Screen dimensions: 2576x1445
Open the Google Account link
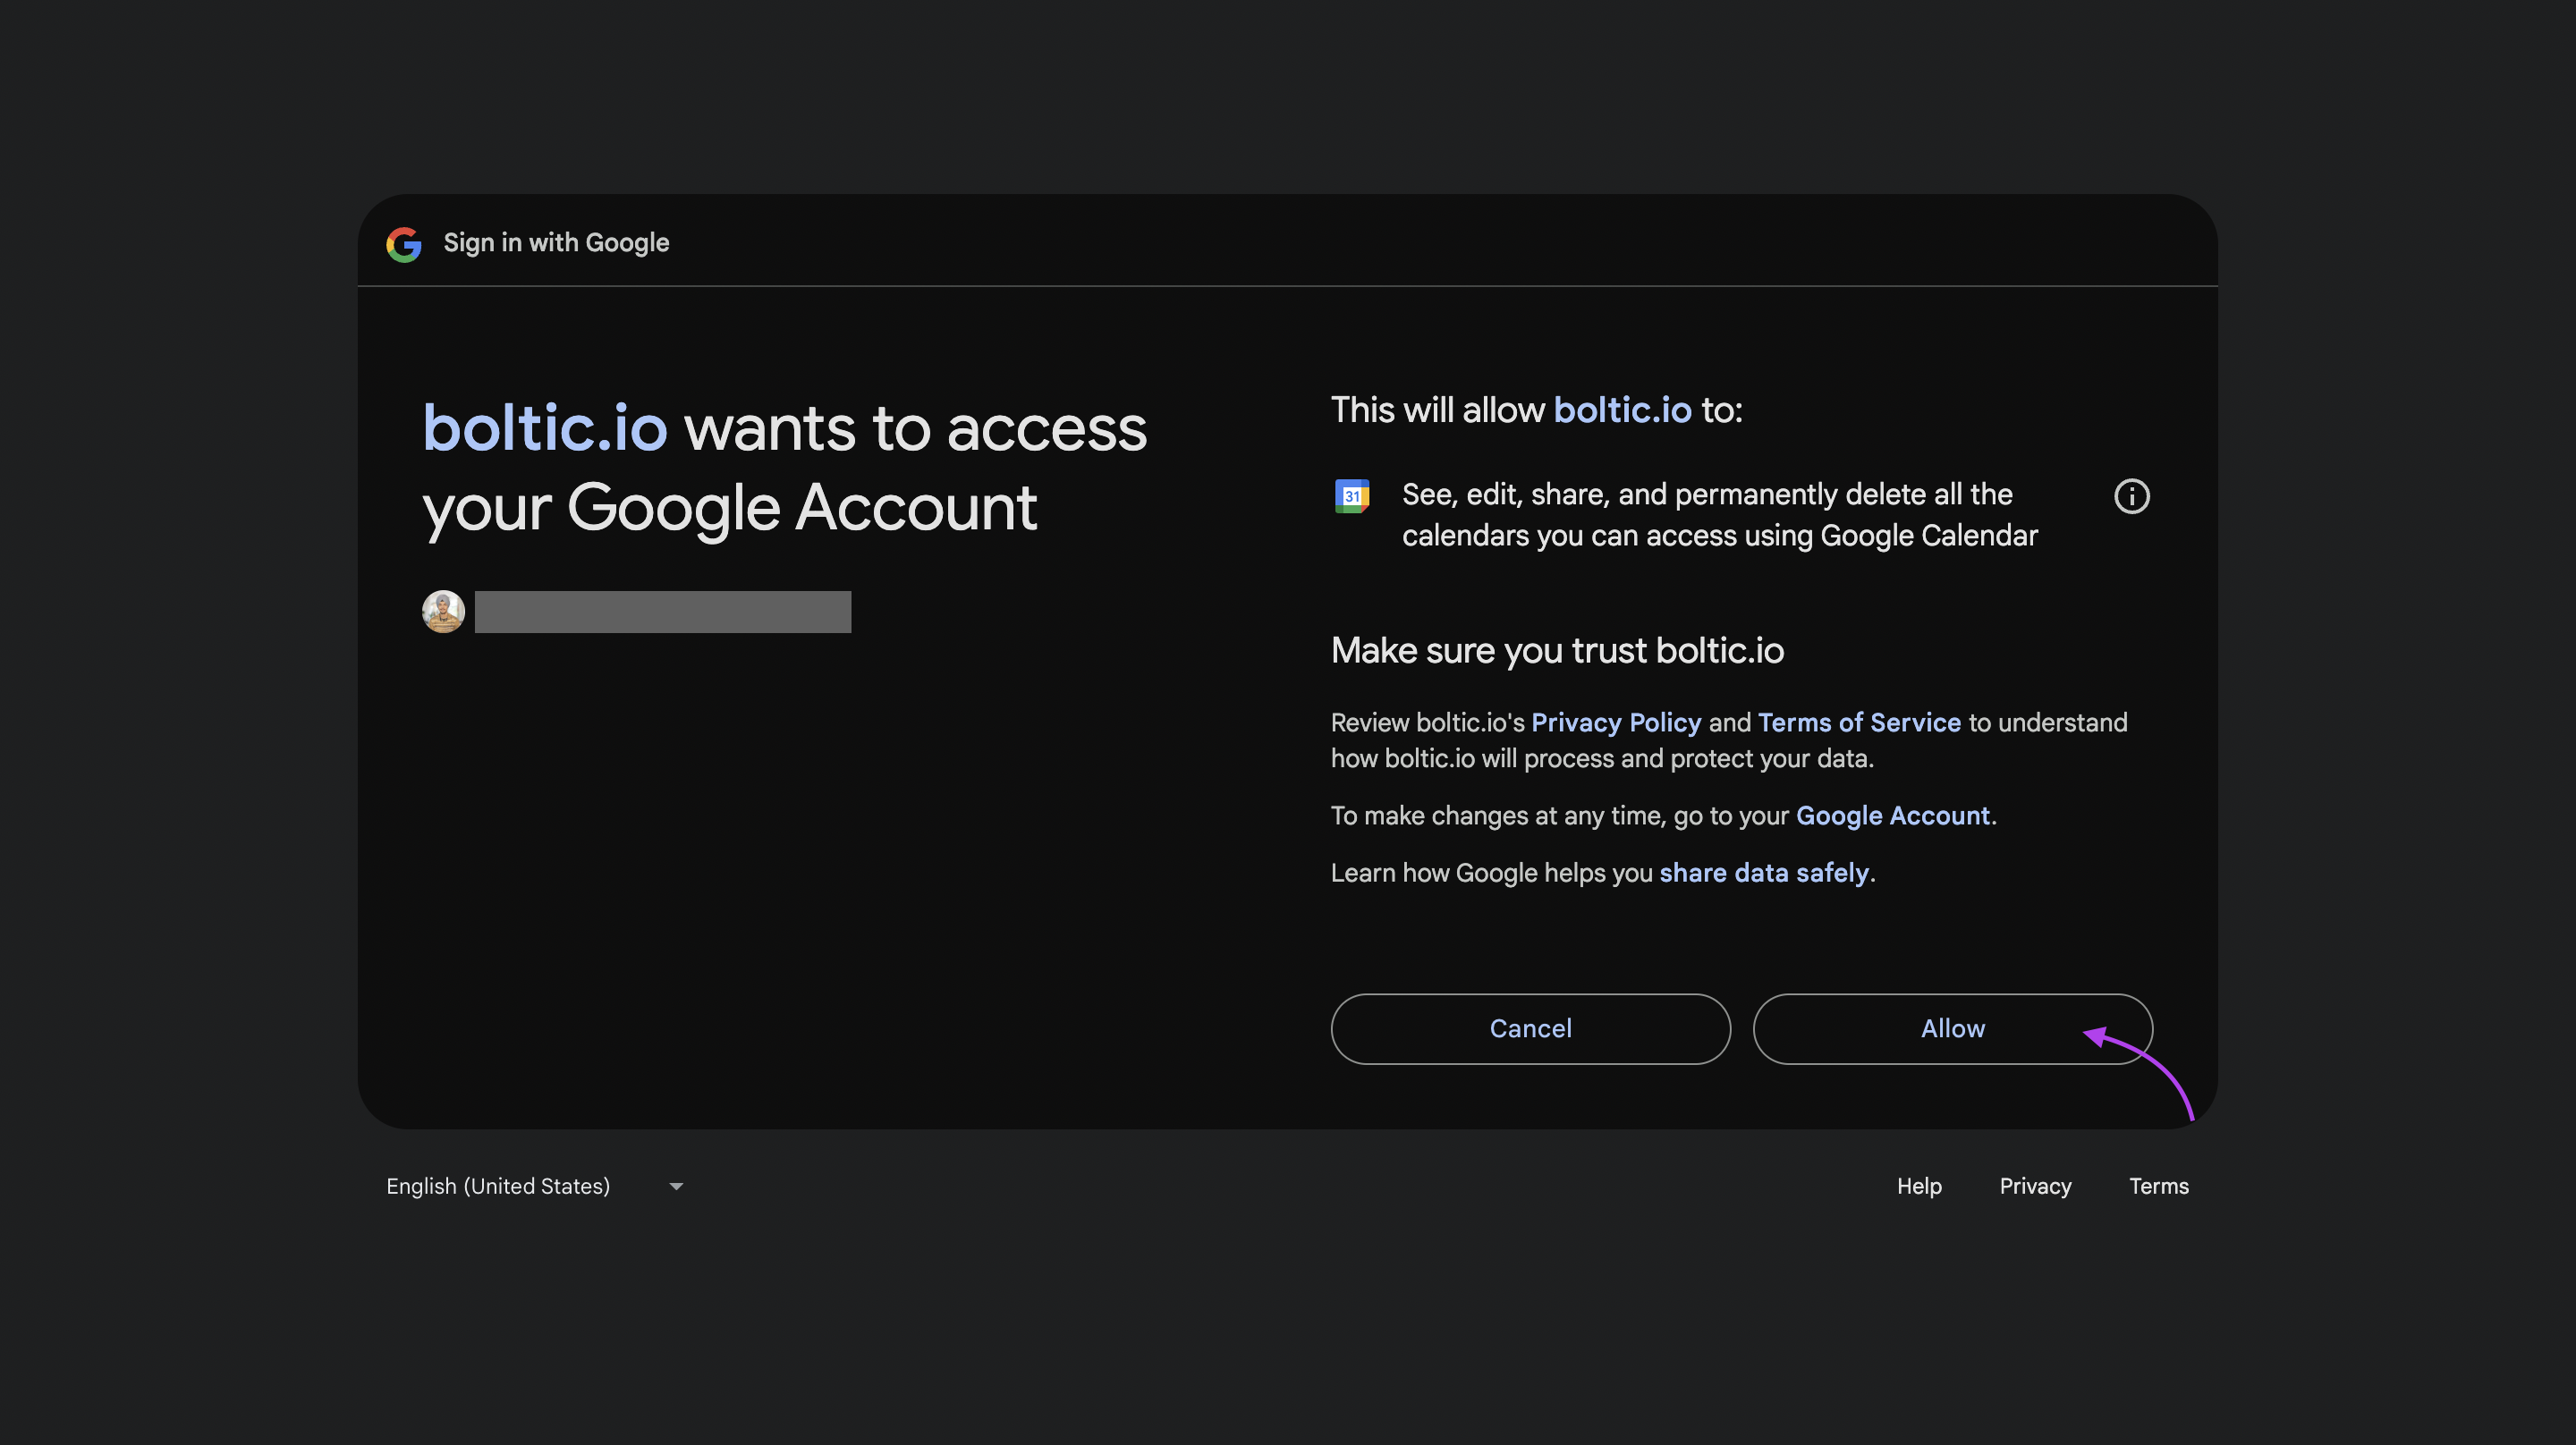point(1892,815)
